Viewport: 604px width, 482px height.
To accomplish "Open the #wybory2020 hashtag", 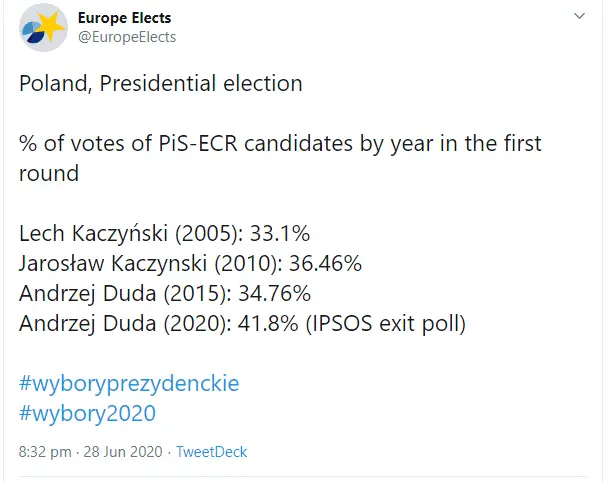I will coord(88,413).
